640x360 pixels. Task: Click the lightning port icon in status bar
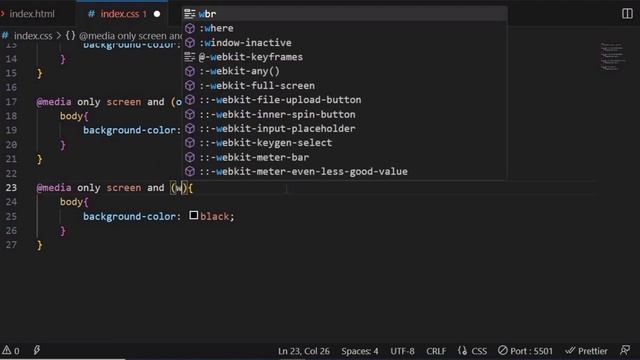(x=37, y=350)
